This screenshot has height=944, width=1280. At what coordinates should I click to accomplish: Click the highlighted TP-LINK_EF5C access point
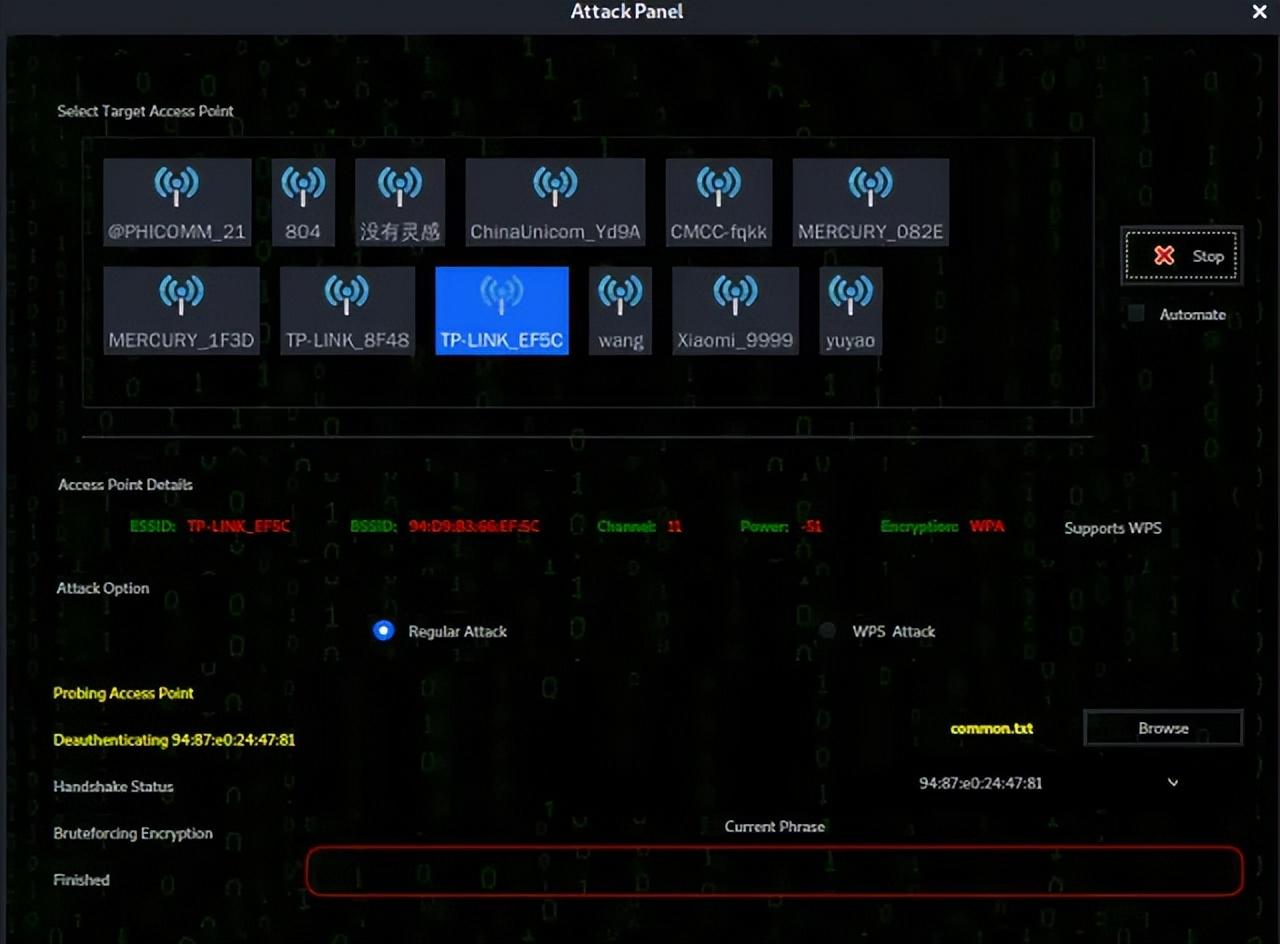click(x=502, y=310)
